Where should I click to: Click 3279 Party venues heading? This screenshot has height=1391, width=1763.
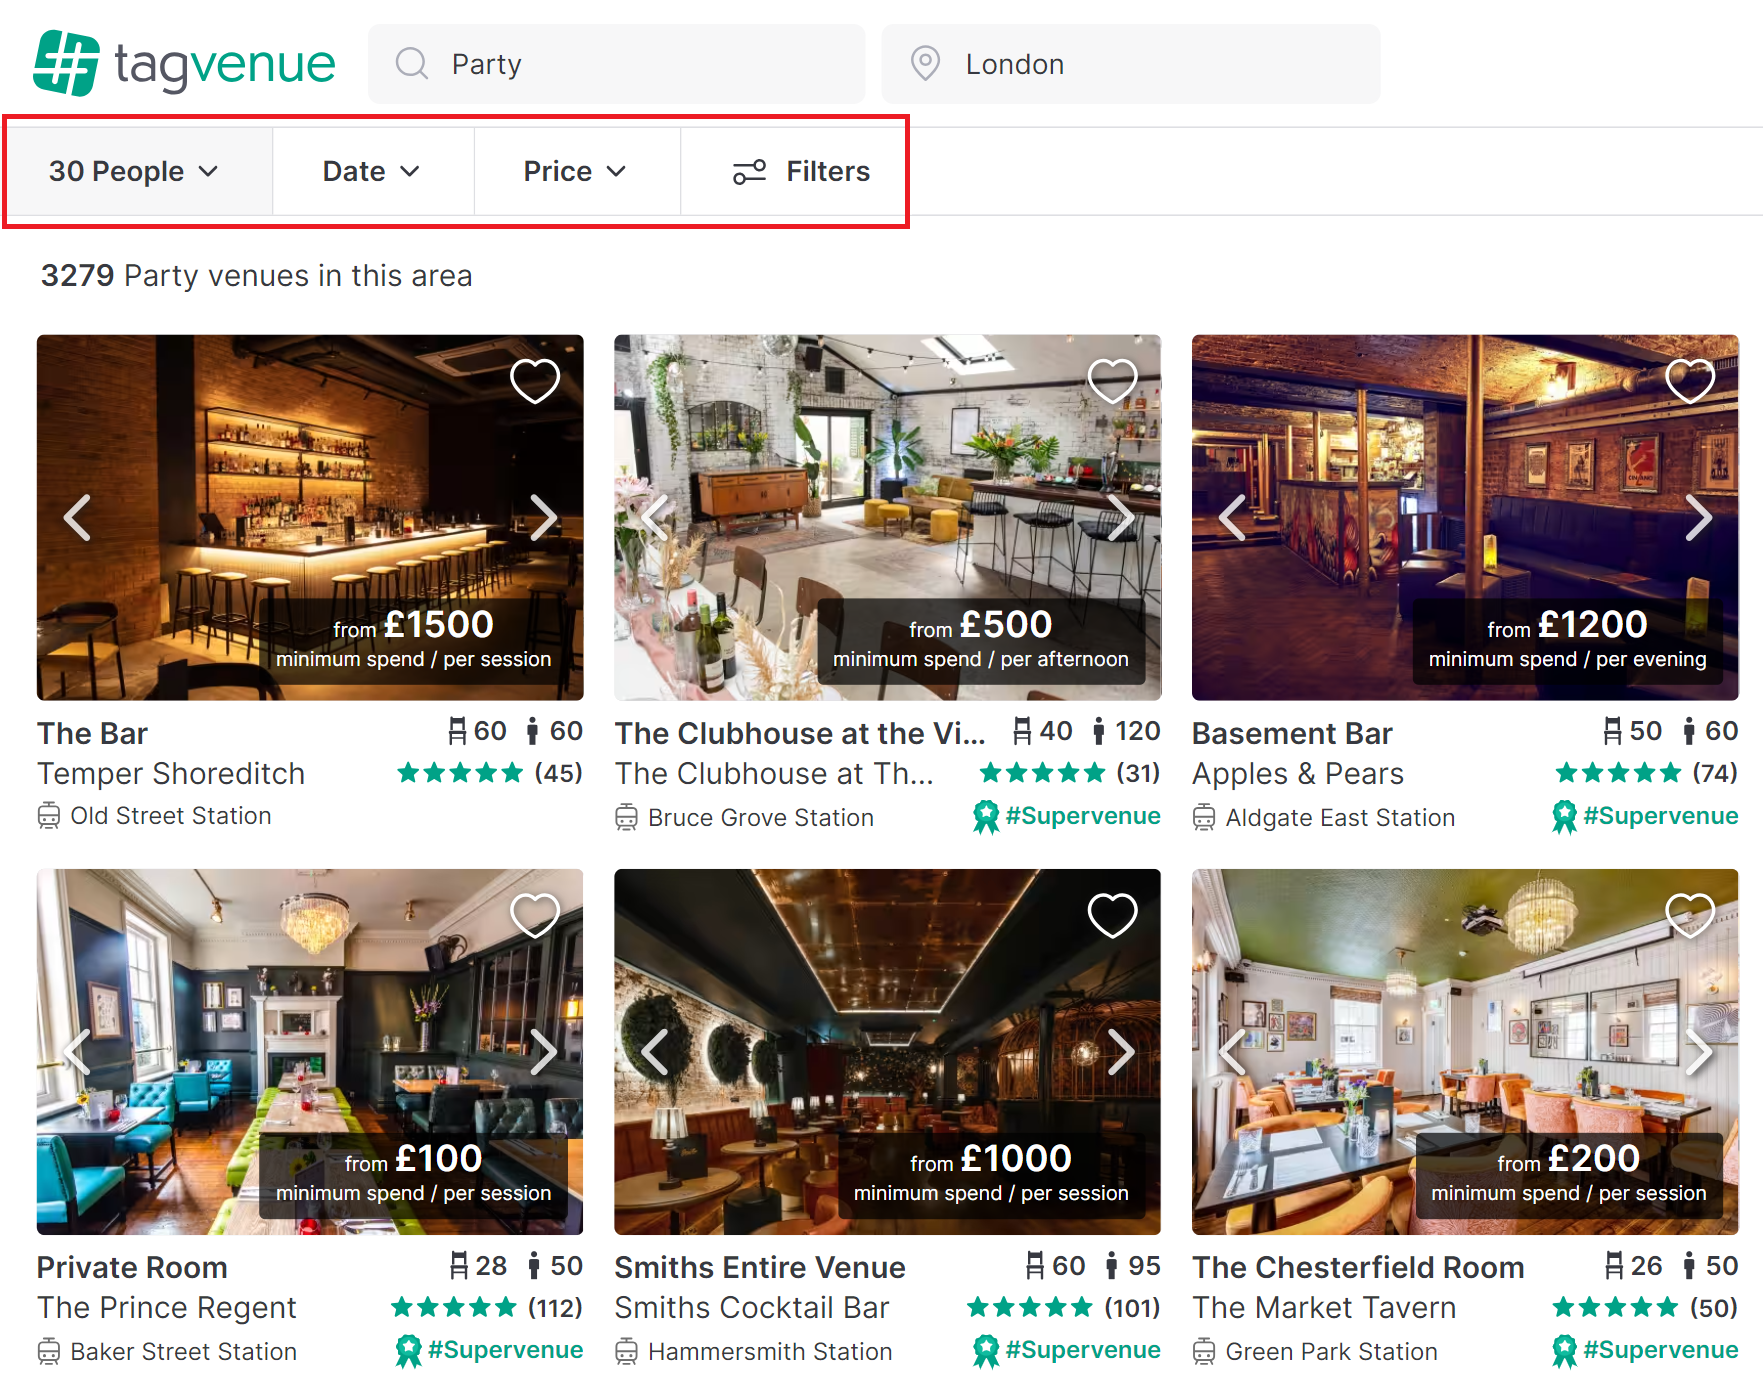[x=256, y=275]
